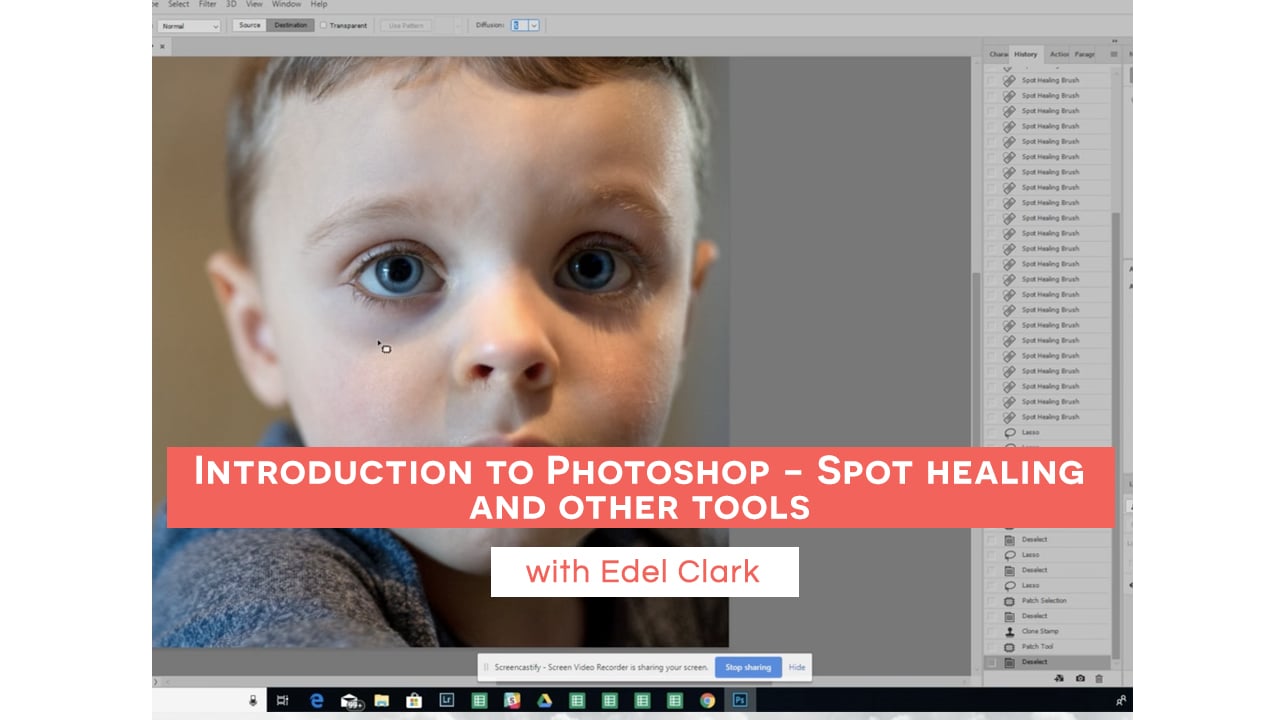Viewport: 1280px width, 720px height.
Task: Set history brush source beside Patch Tool
Action: point(991,647)
